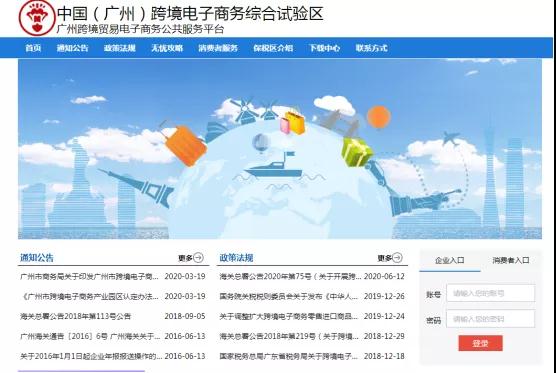This screenshot has height=373, width=556.
Task: Click the date 2018-09-05 in notice list
Action: 185,316
